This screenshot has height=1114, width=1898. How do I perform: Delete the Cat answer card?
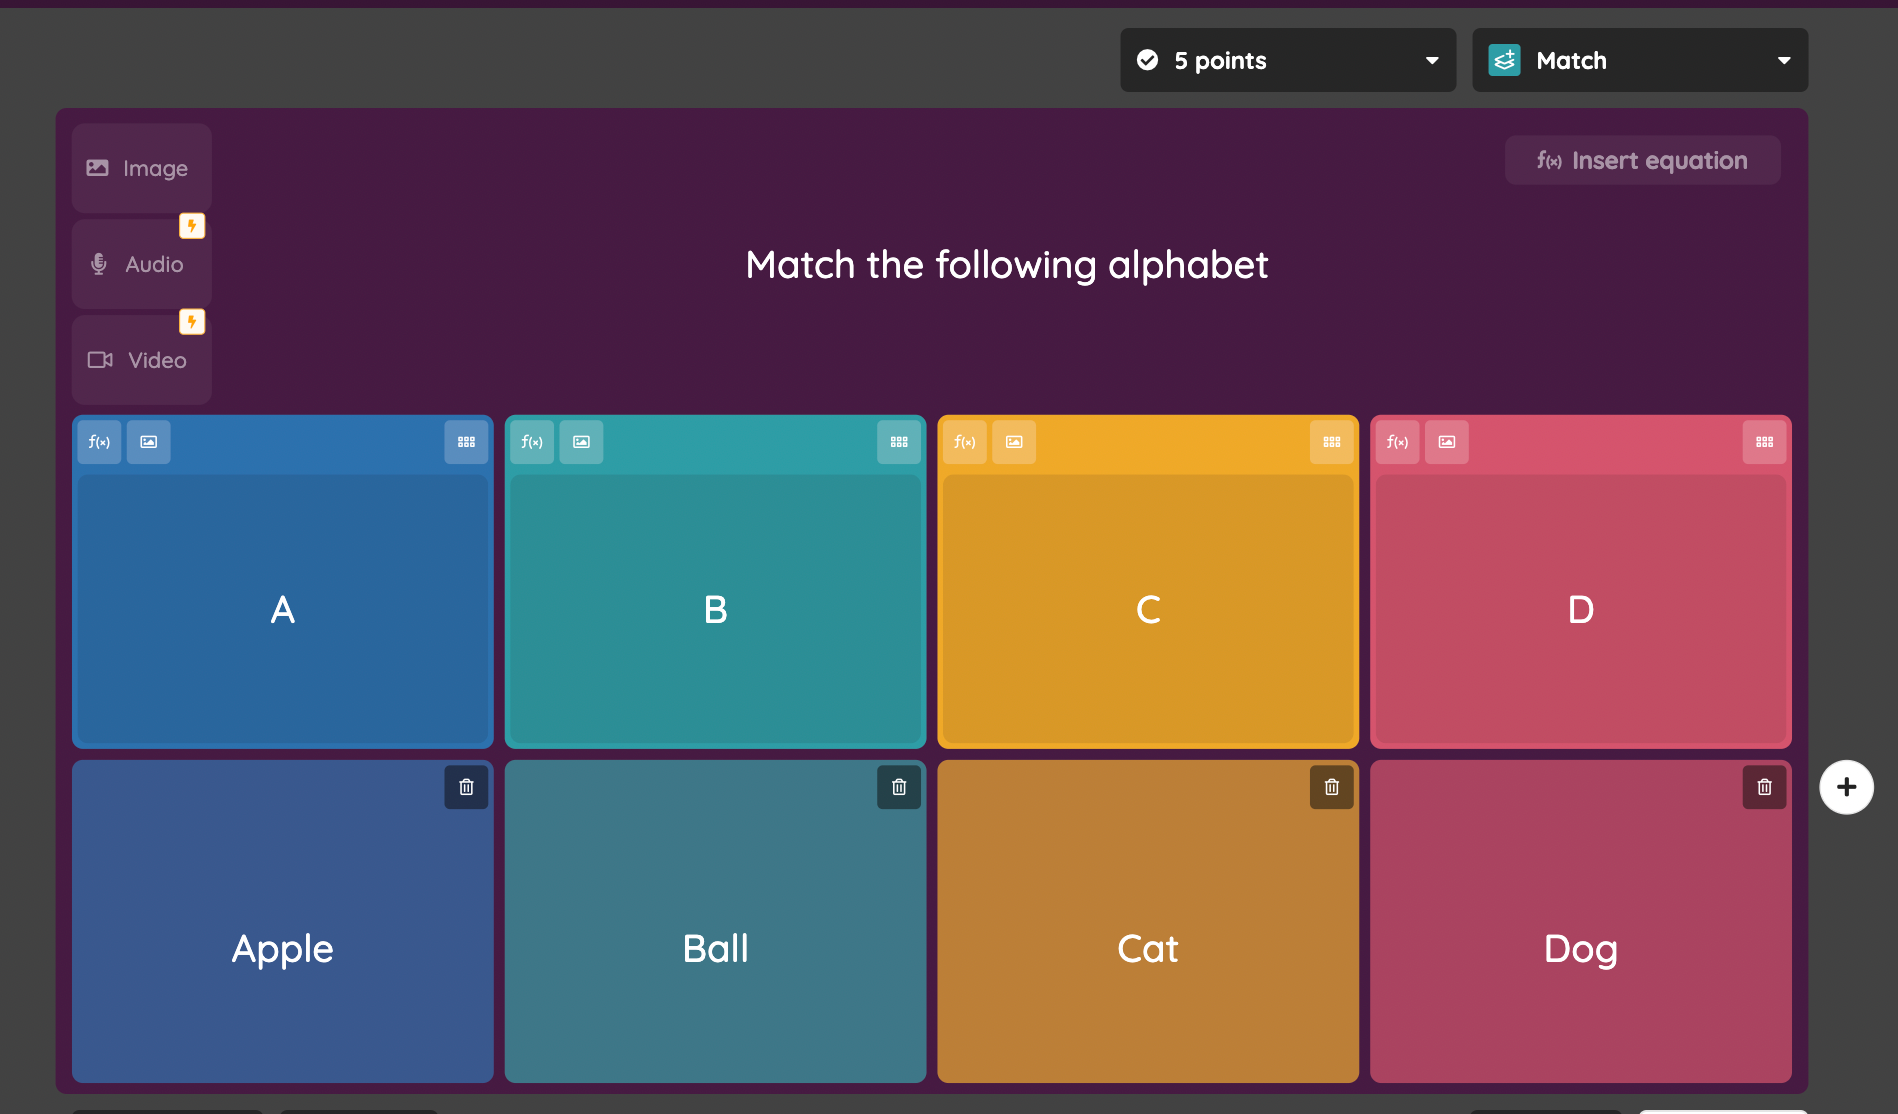[x=1331, y=787]
